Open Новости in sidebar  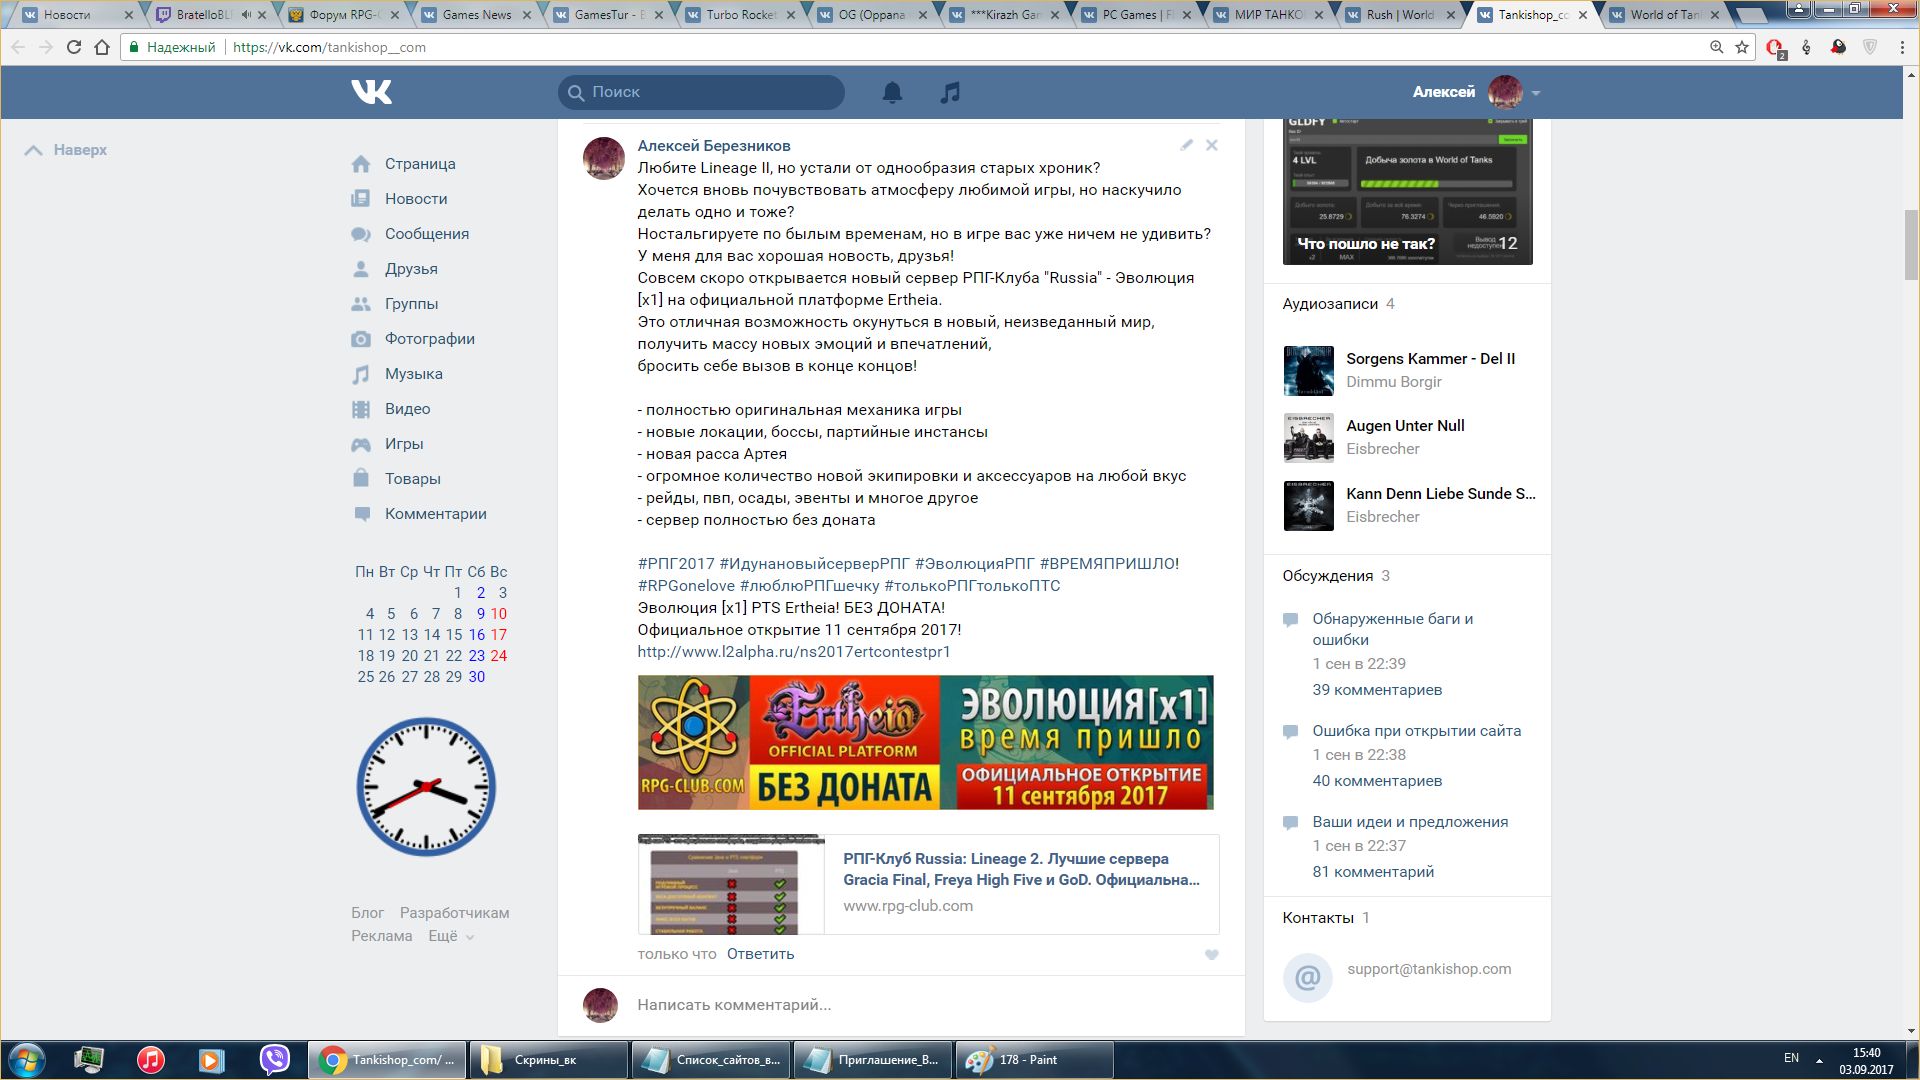tap(416, 199)
